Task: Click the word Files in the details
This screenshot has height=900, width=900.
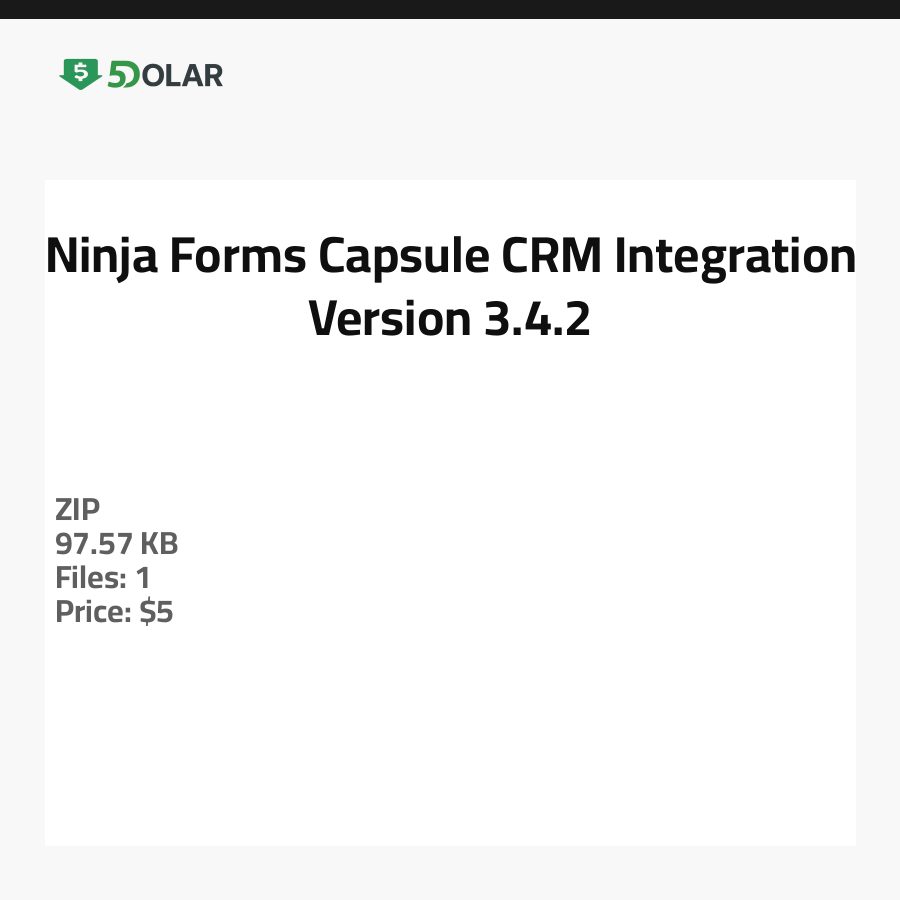Action: [88, 578]
